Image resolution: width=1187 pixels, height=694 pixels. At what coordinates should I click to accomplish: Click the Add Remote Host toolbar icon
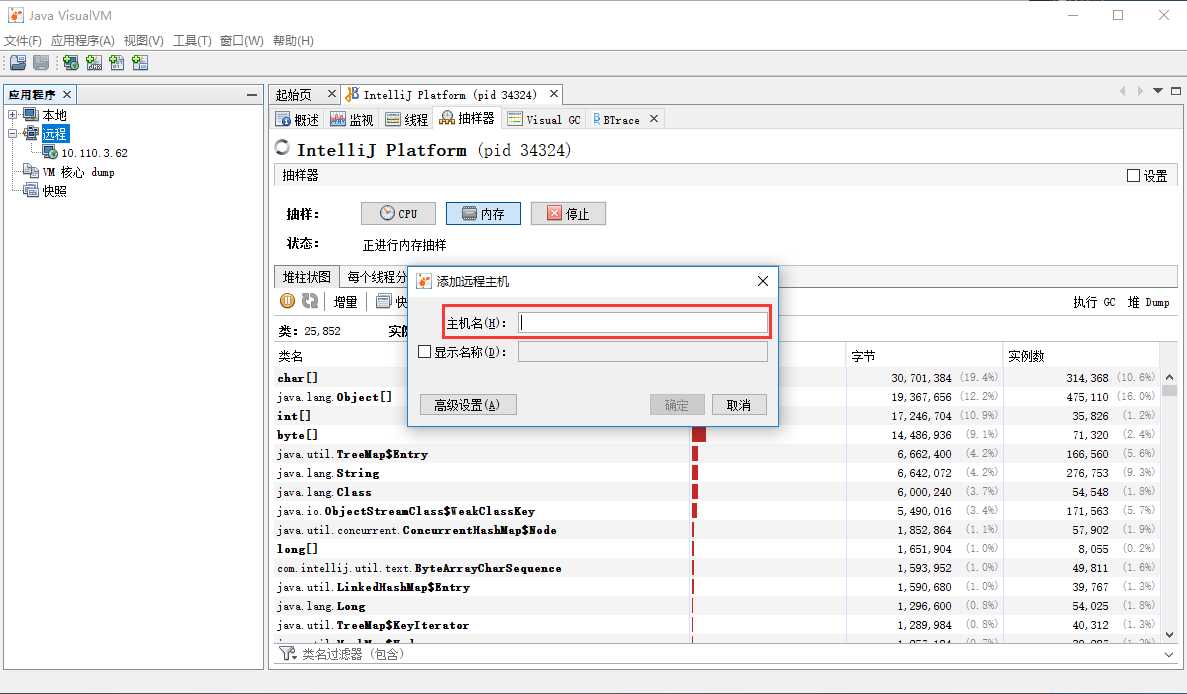70,63
